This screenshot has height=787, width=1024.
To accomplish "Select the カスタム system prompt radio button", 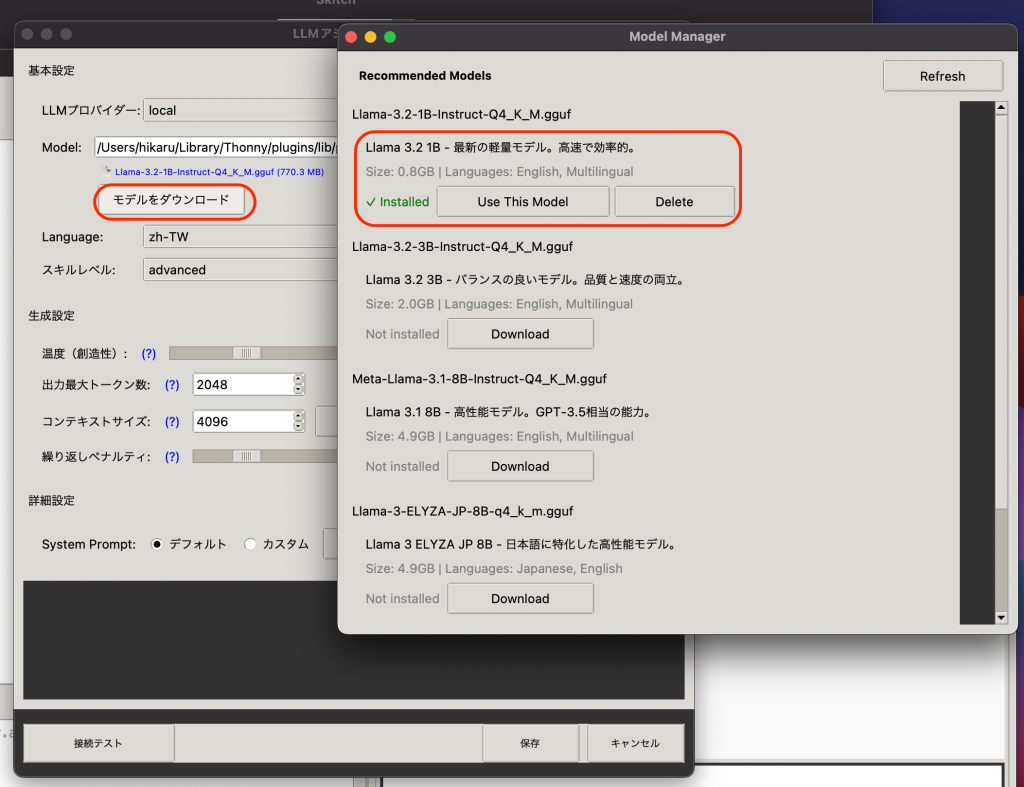I will [x=250, y=544].
